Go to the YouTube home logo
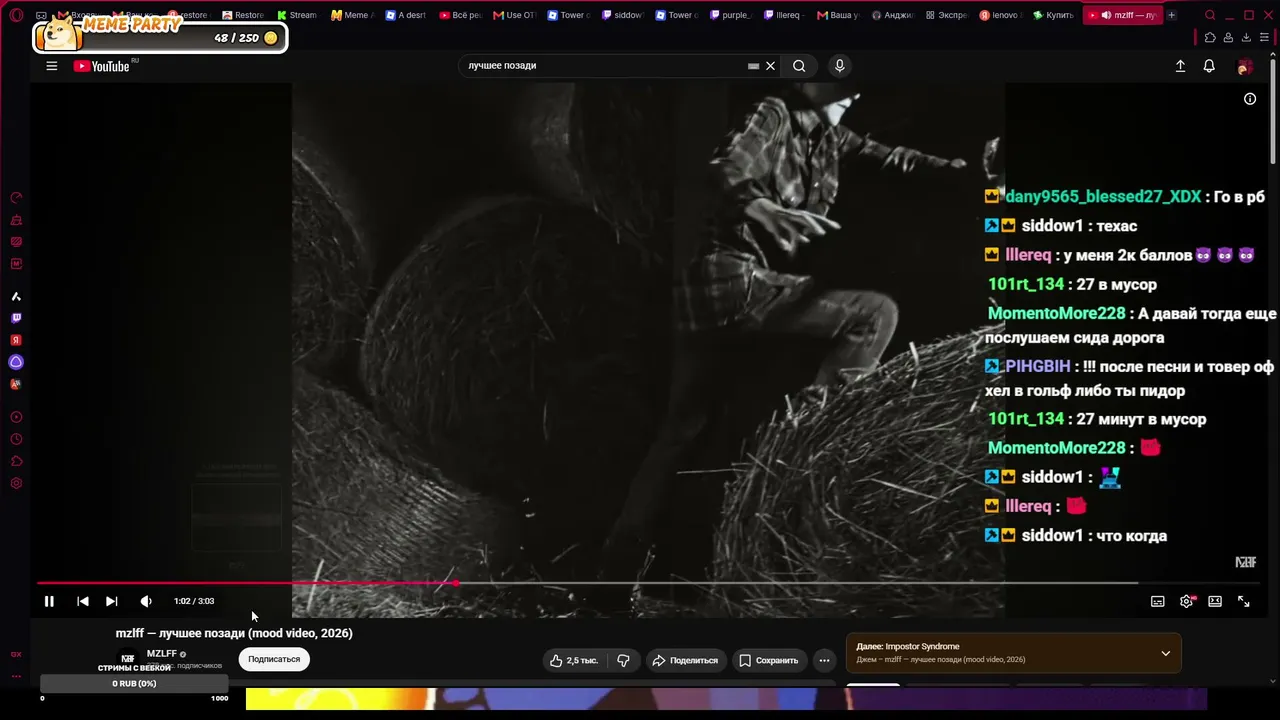 pyautogui.click(x=102, y=66)
